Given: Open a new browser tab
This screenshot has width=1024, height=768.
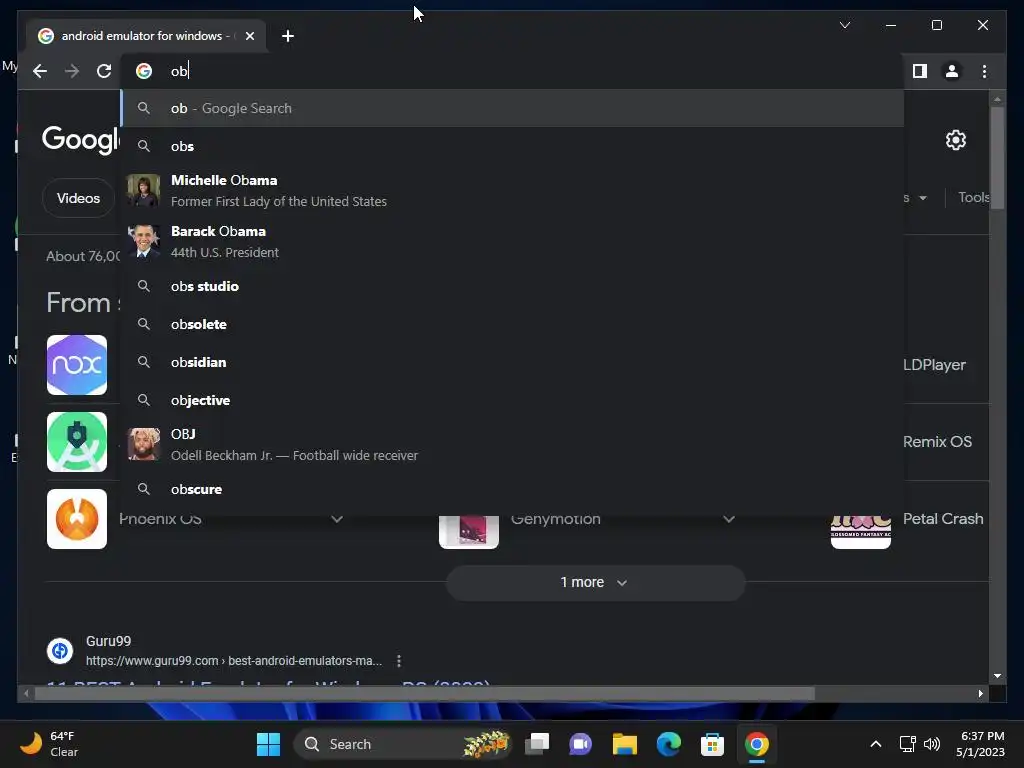Looking at the screenshot, I should tap(288, 36).
